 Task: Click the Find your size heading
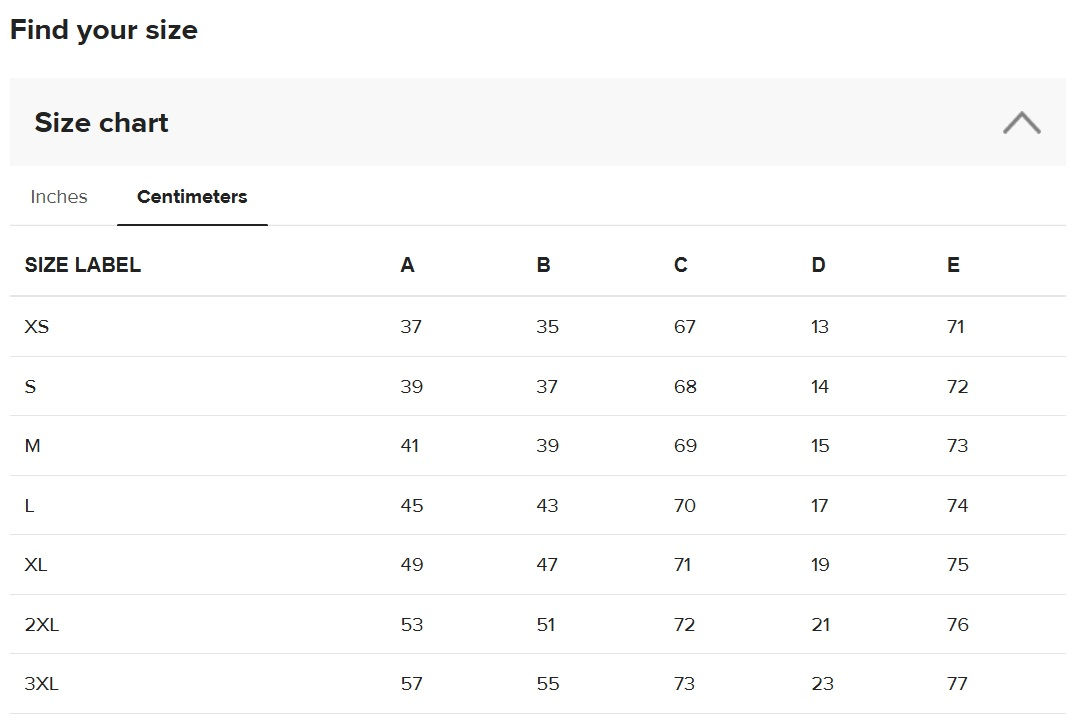click(104, 30)
